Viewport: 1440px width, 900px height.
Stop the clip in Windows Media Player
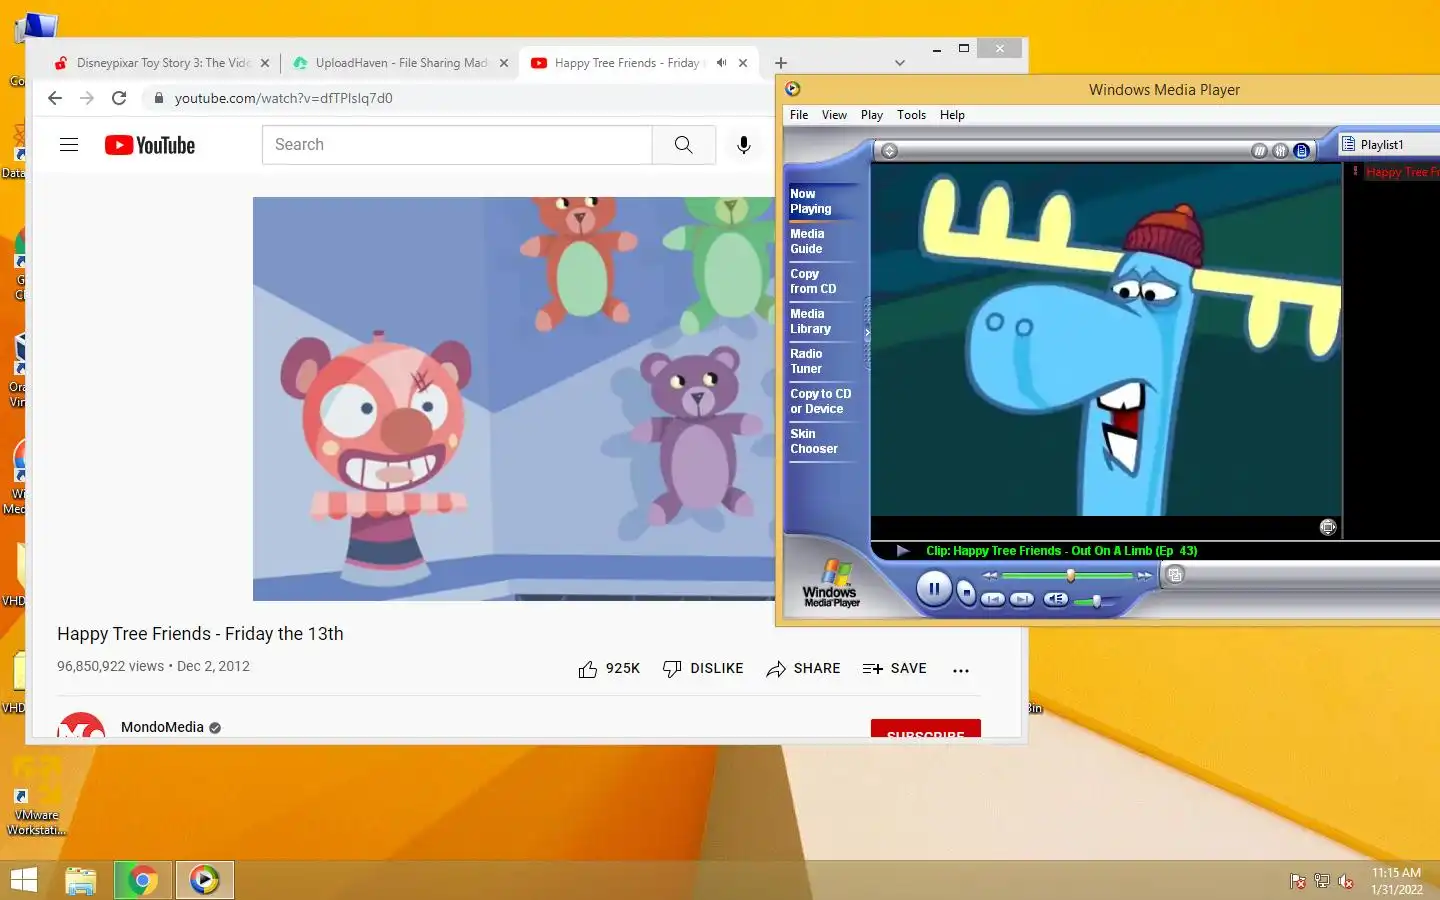966,593
